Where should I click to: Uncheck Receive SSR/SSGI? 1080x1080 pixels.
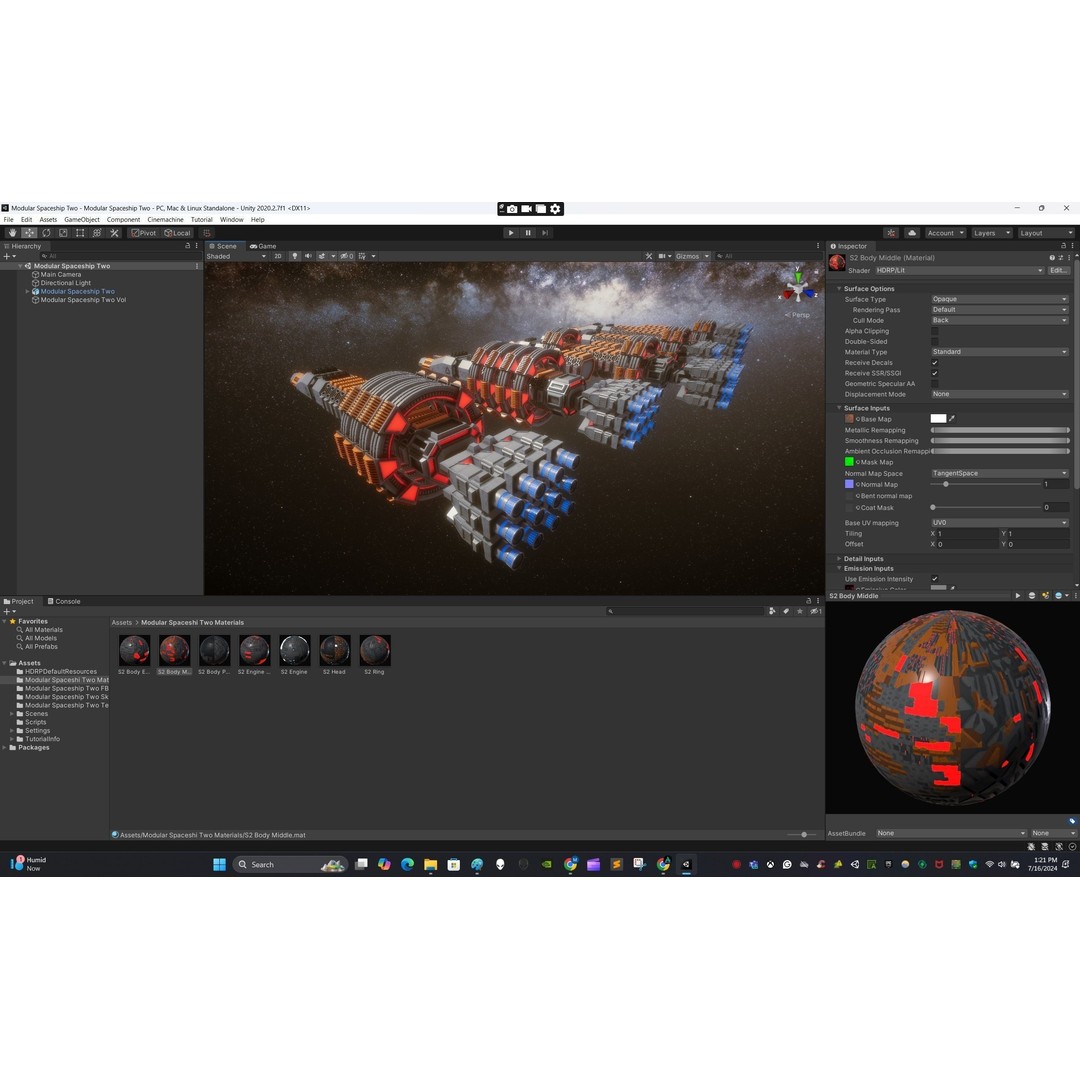935,373
